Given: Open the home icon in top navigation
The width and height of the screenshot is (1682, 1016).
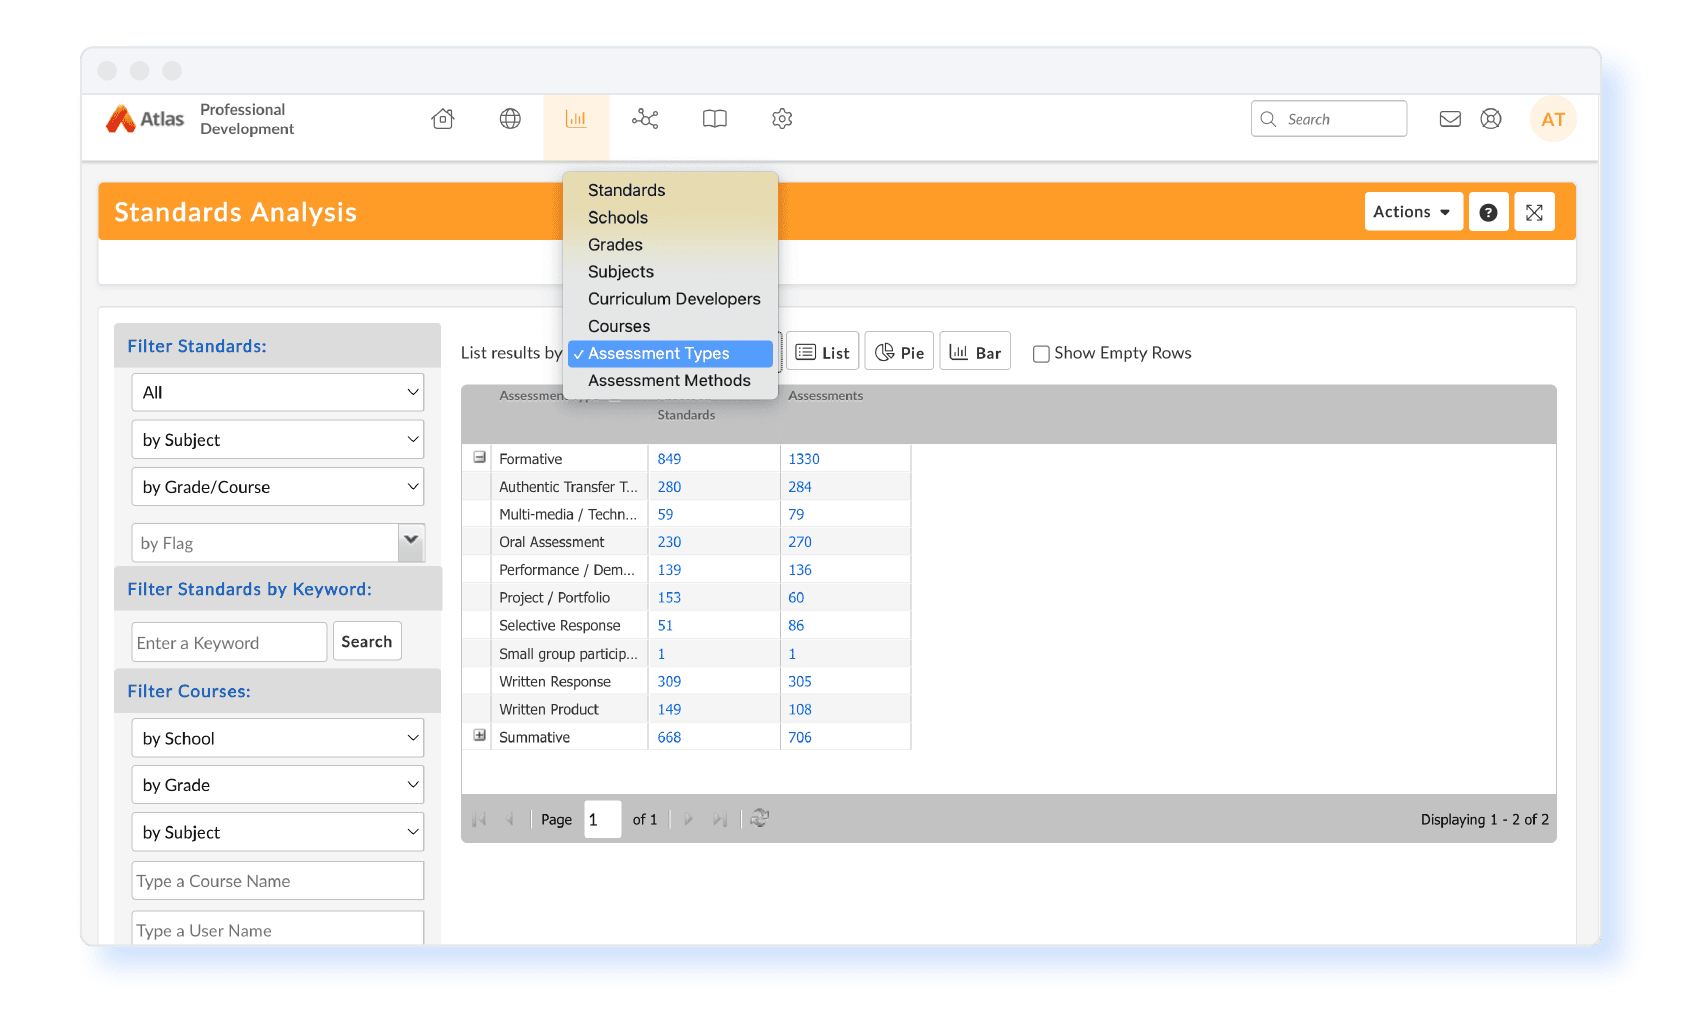Looking at the screenshot, I should (x=443, y=119).
